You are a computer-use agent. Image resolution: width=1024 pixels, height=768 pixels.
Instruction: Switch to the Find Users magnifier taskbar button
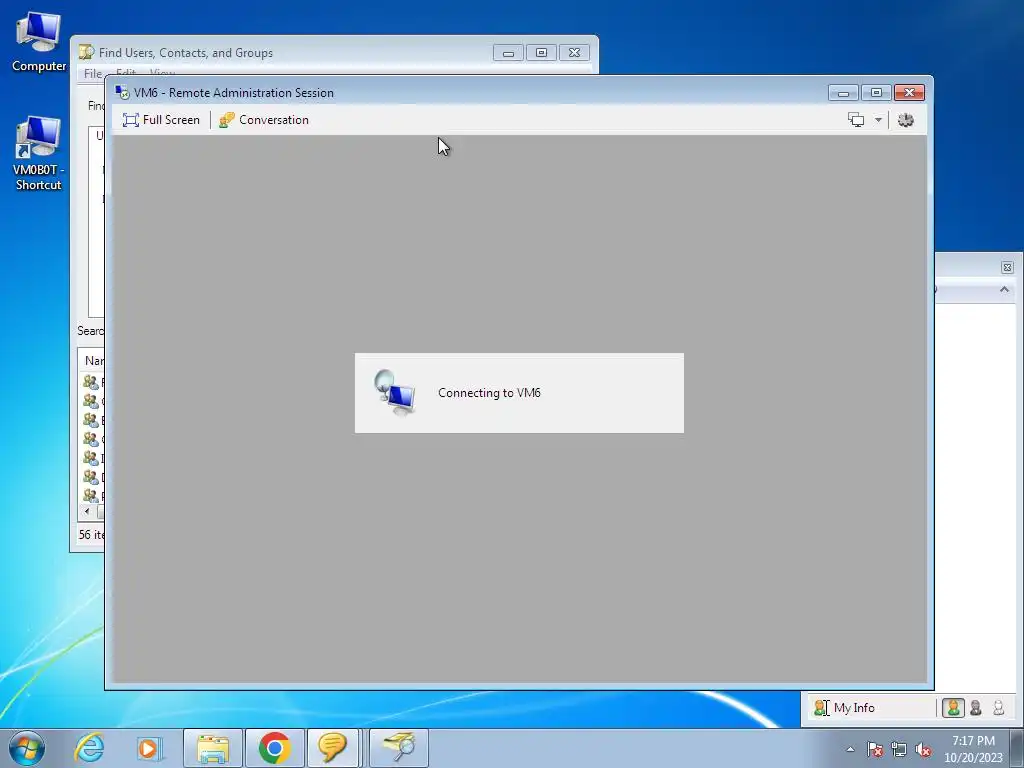pyautogui.click(x=399, y=748)
